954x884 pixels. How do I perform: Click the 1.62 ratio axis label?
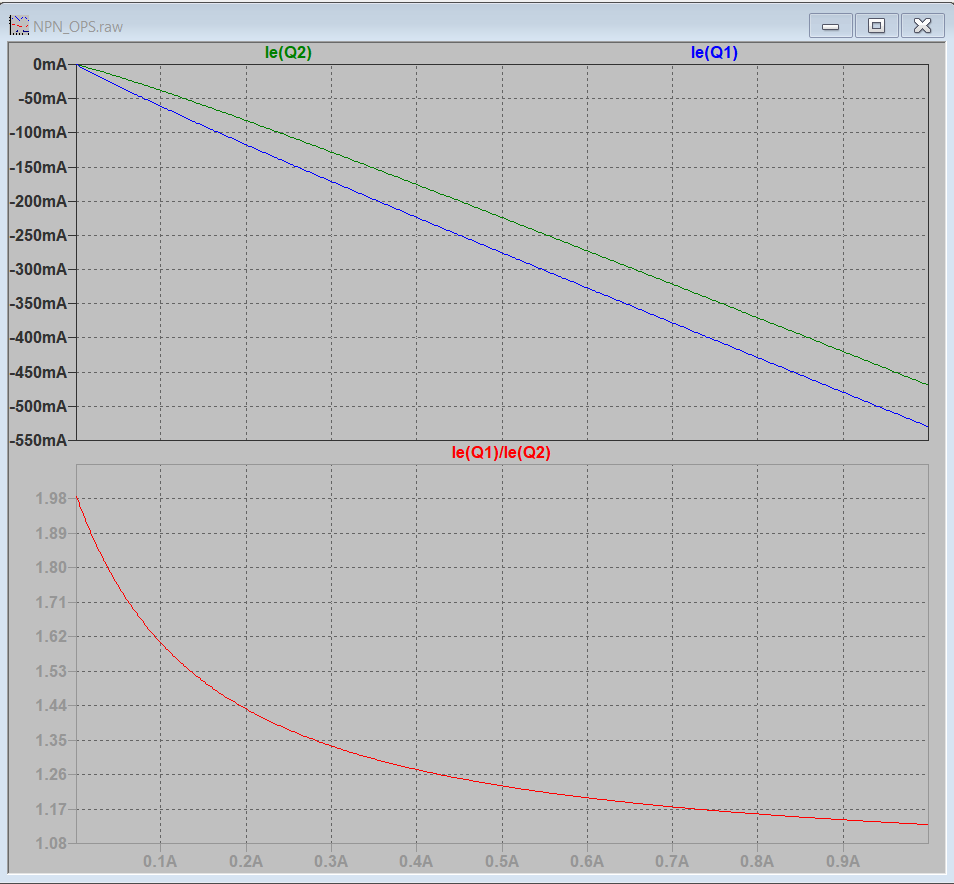click(51, 636)
